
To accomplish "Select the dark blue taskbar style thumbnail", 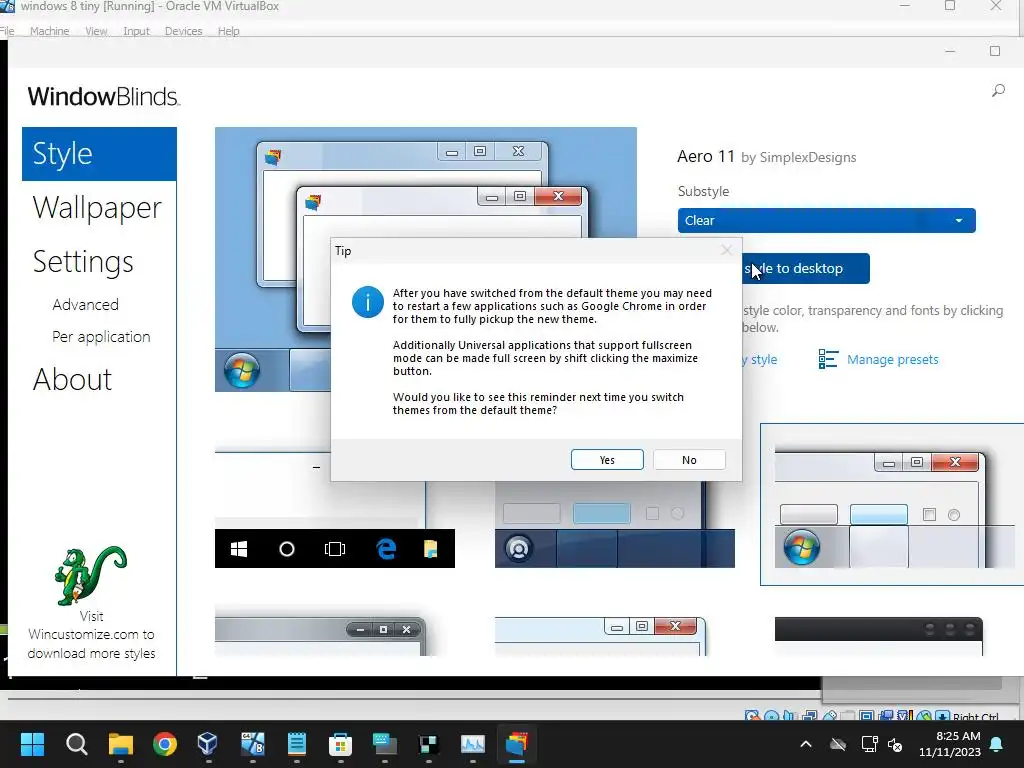I will pyautogui.click(x=615, y=524).
